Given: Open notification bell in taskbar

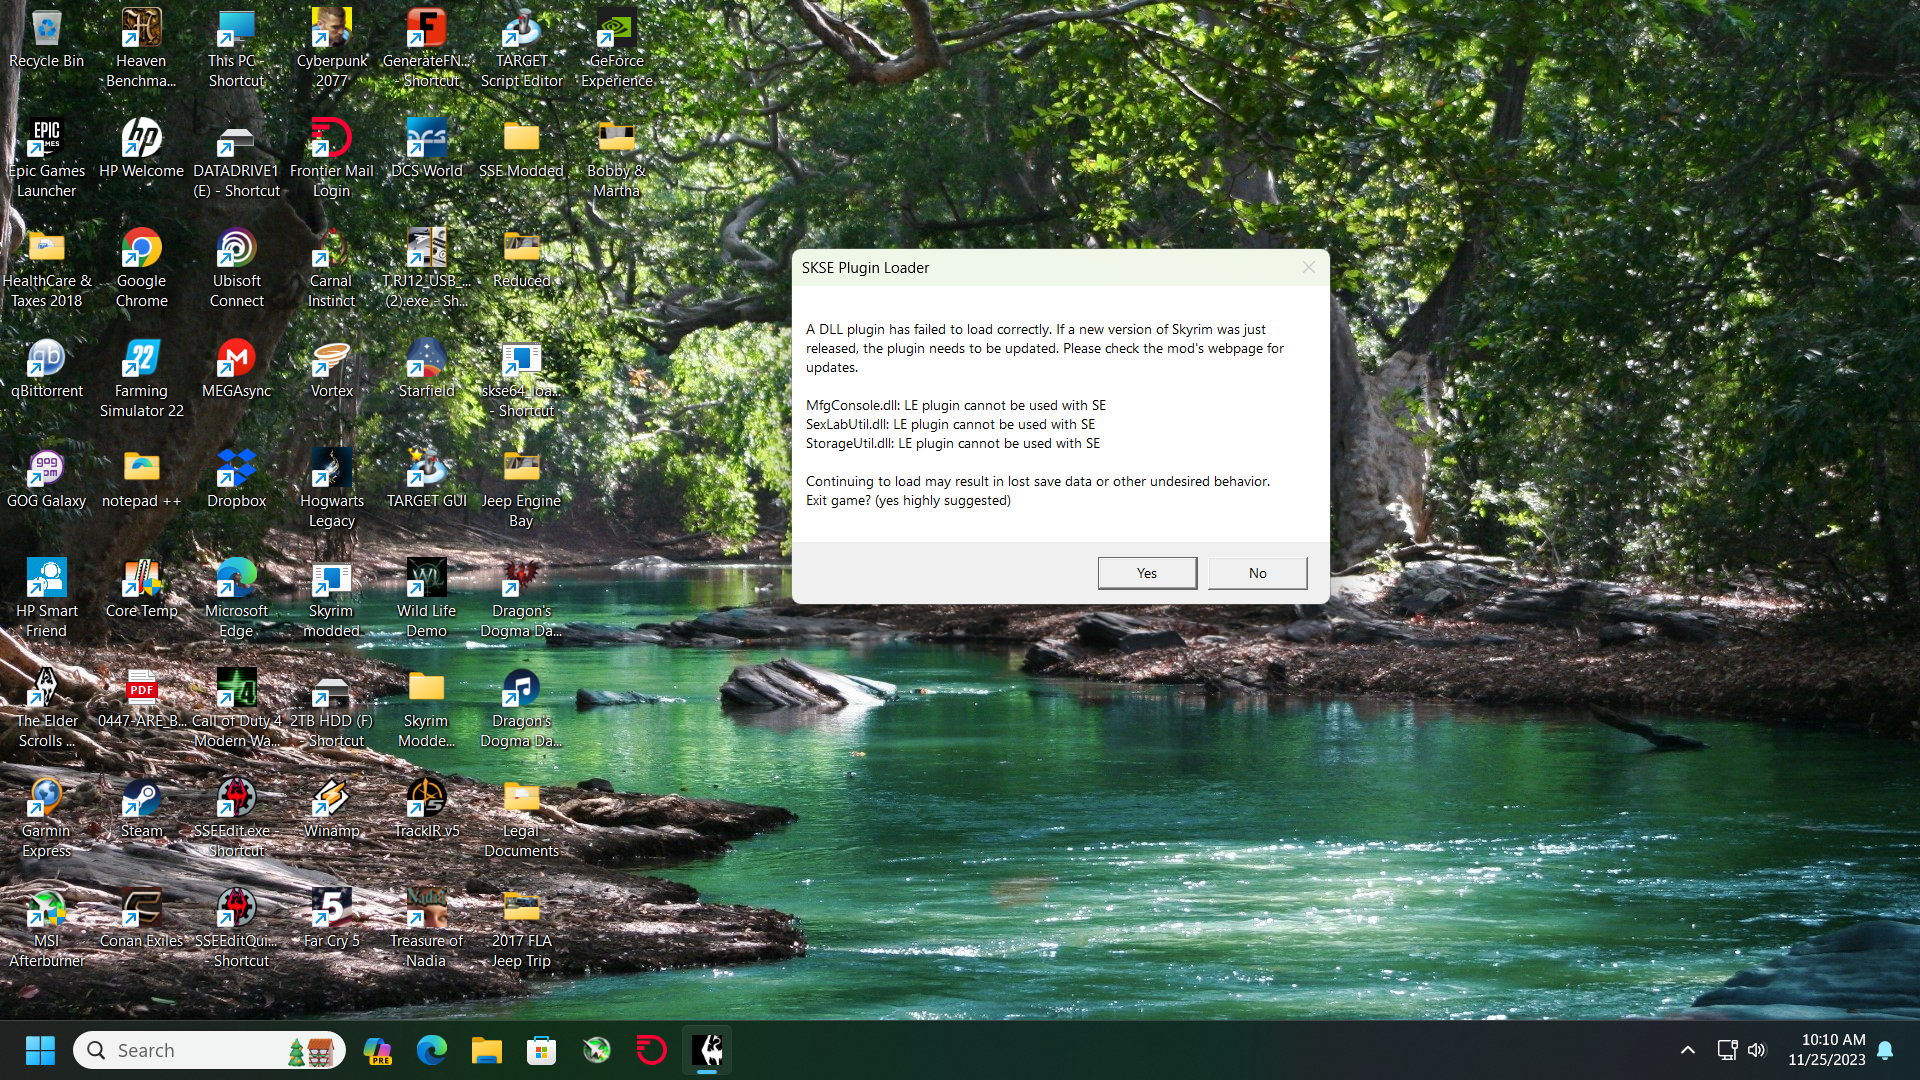Looking at the screenshot, I should pos(1885,1050).
